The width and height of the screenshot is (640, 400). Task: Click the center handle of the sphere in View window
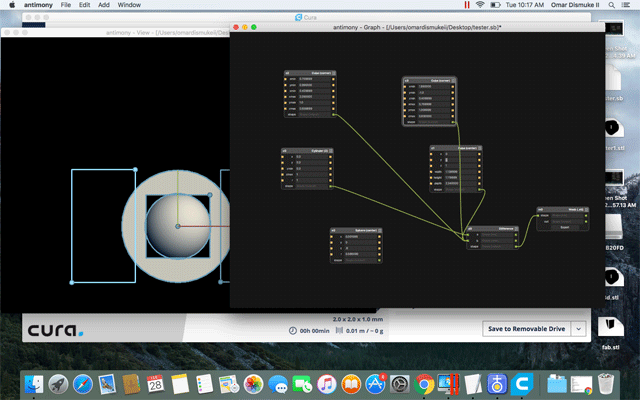[x=178, y=226]
